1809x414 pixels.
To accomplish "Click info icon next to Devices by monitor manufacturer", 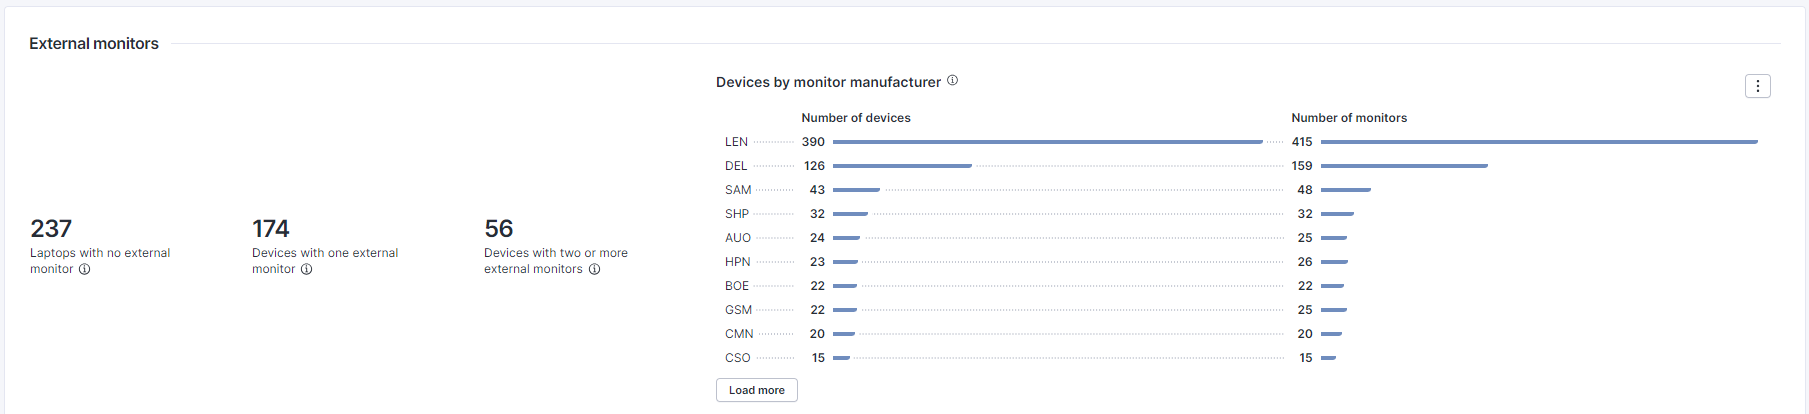I will pyautogui.click(x=952, y=80).
